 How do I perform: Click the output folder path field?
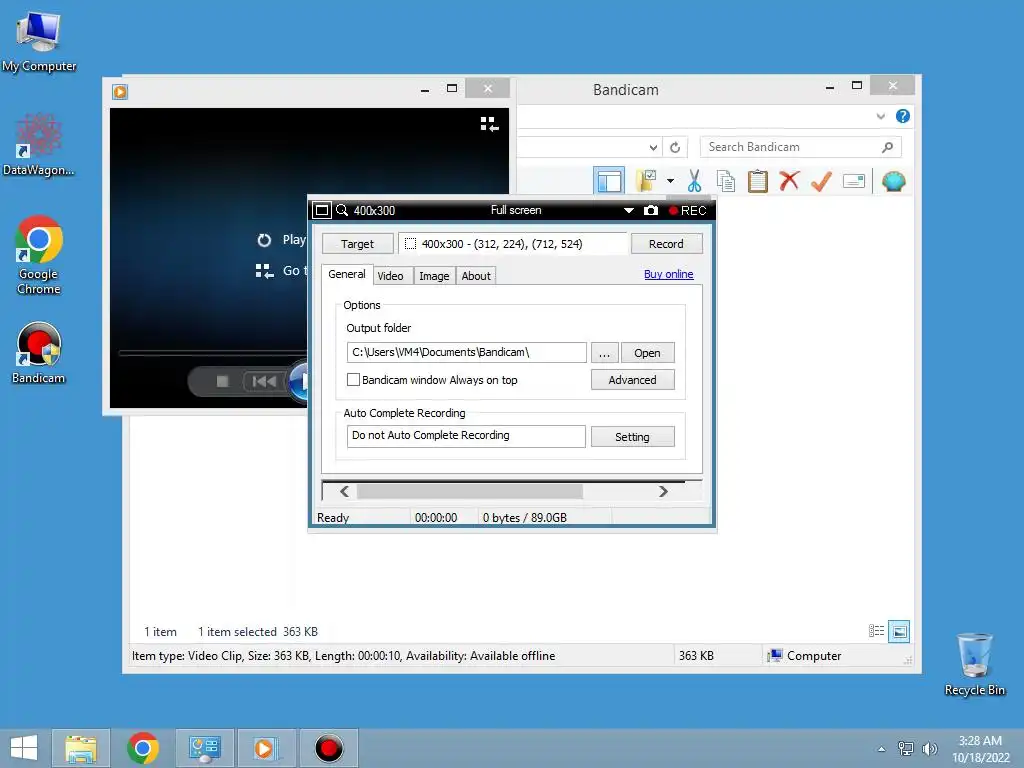click(466, 353)
